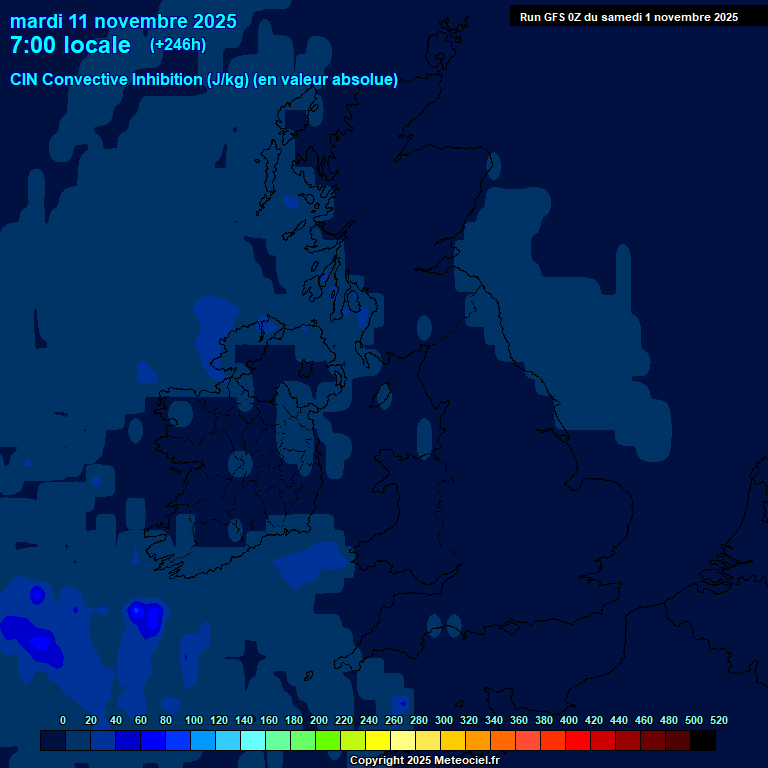The height and width of the screenshot is (768, 768).
Task: Select the orange swatch between 320 and 340
Action: [477, 741]
